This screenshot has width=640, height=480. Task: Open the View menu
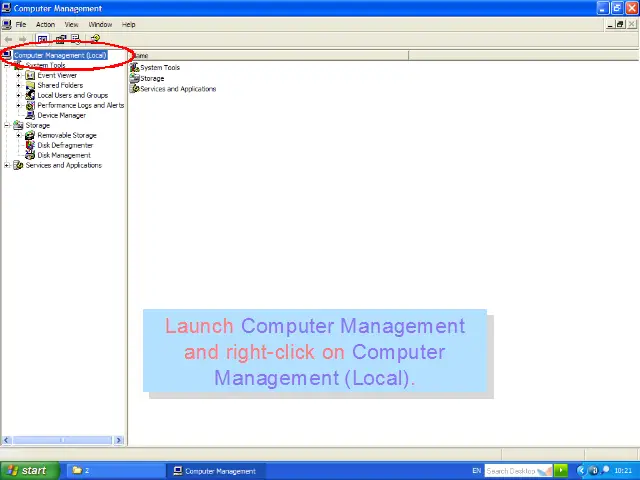tap(71, 24)
